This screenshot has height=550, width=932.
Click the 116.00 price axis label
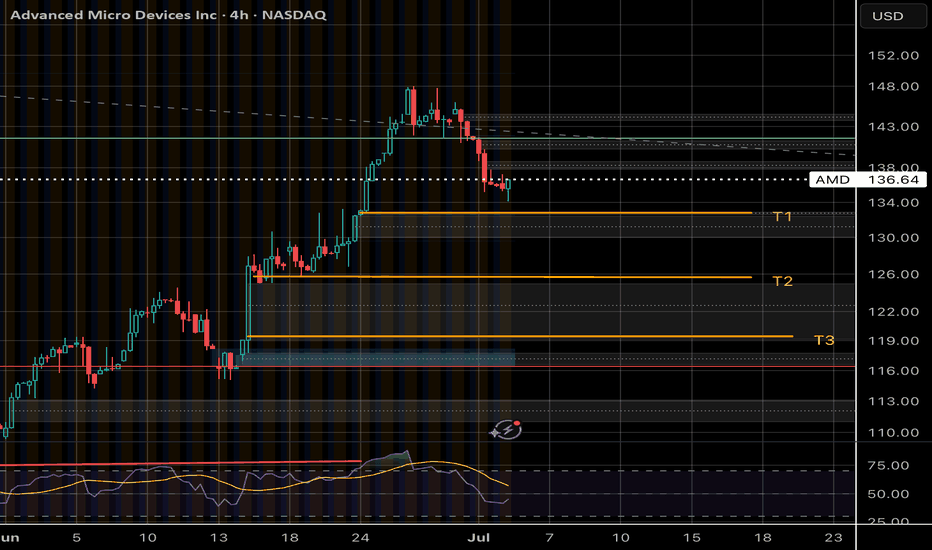(893, 370)
